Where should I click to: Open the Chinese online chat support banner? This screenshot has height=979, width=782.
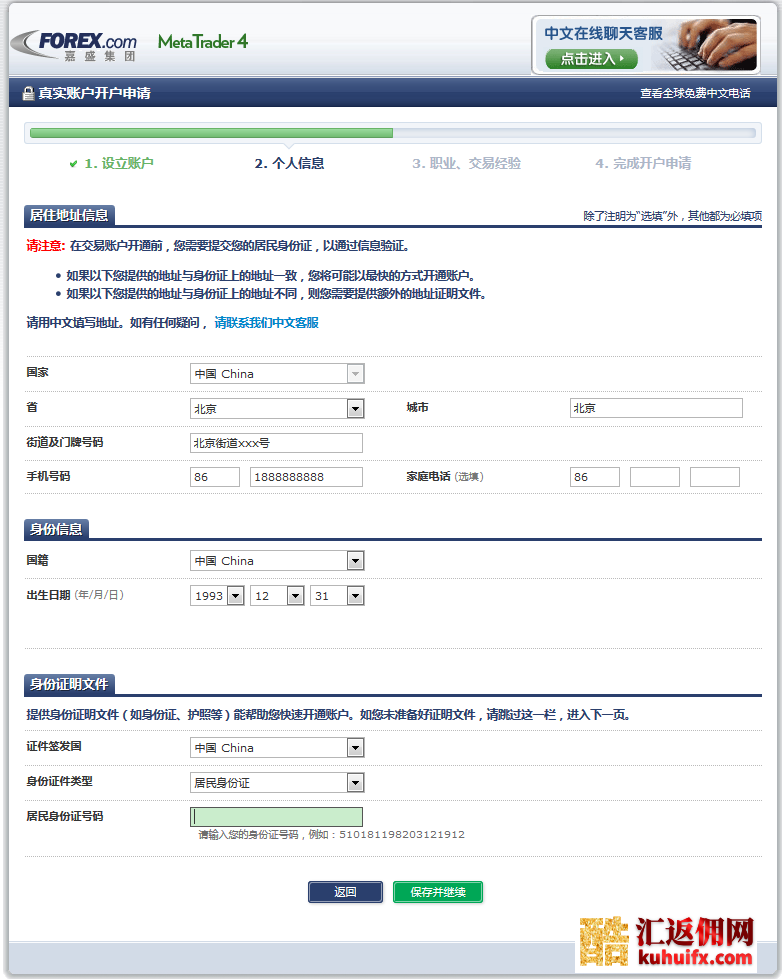pos(645,45)
